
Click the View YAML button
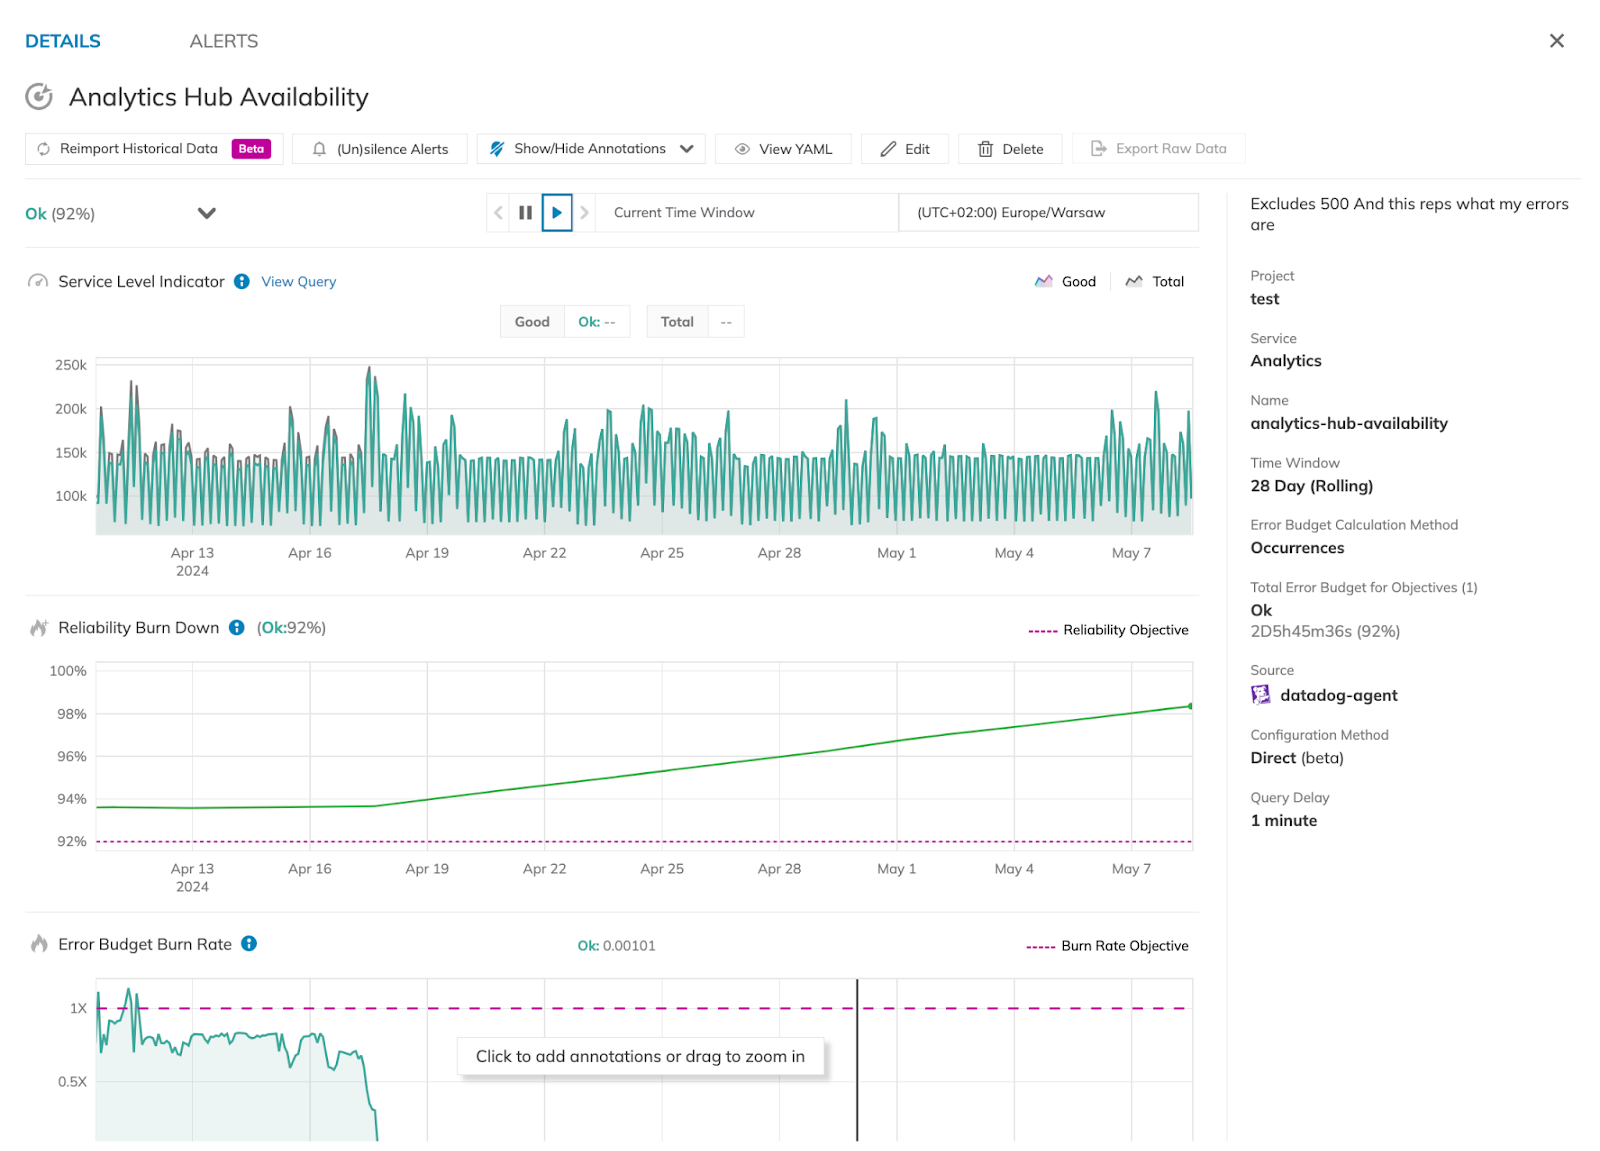point(783,149)
